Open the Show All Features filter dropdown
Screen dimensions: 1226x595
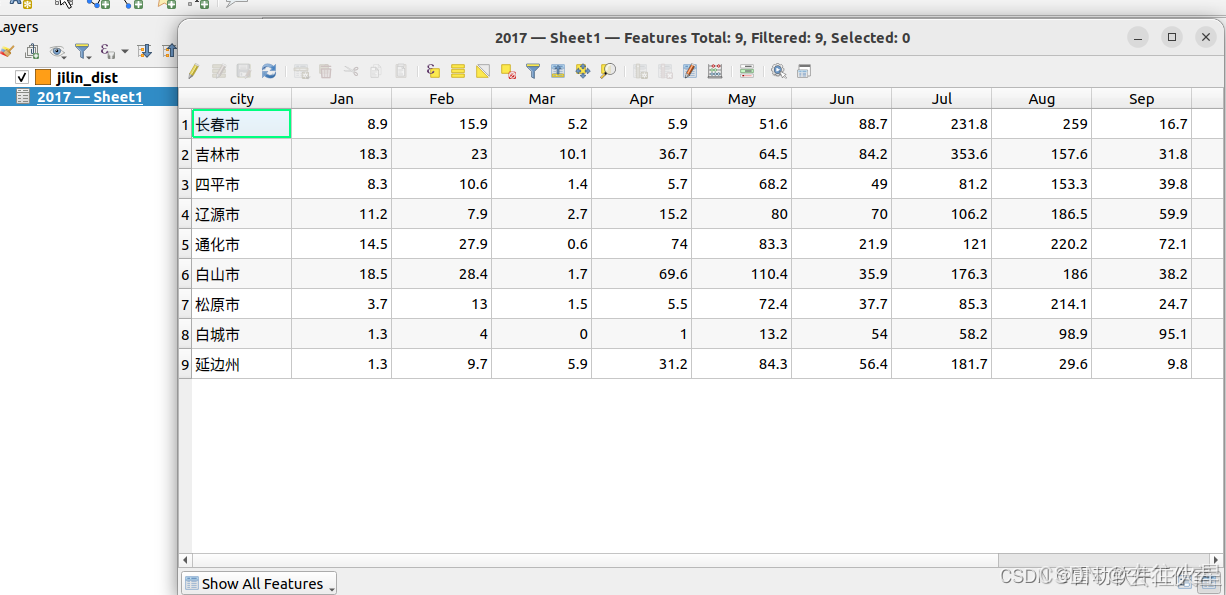click(x=259, y=583)
